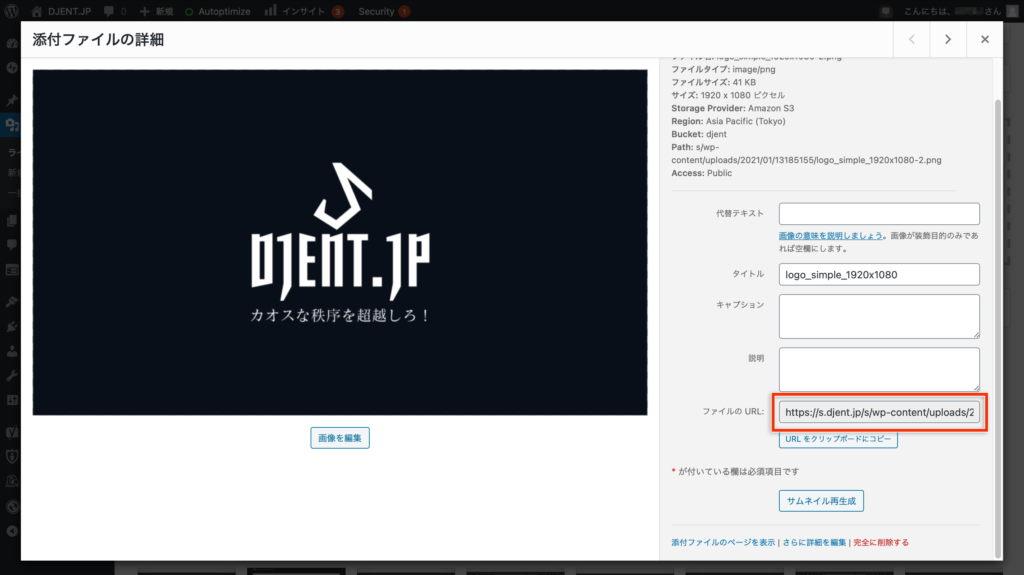1024x575 pixels.
Task: Click the Path s/wp-content/uploads text
Action: point(807,154)
